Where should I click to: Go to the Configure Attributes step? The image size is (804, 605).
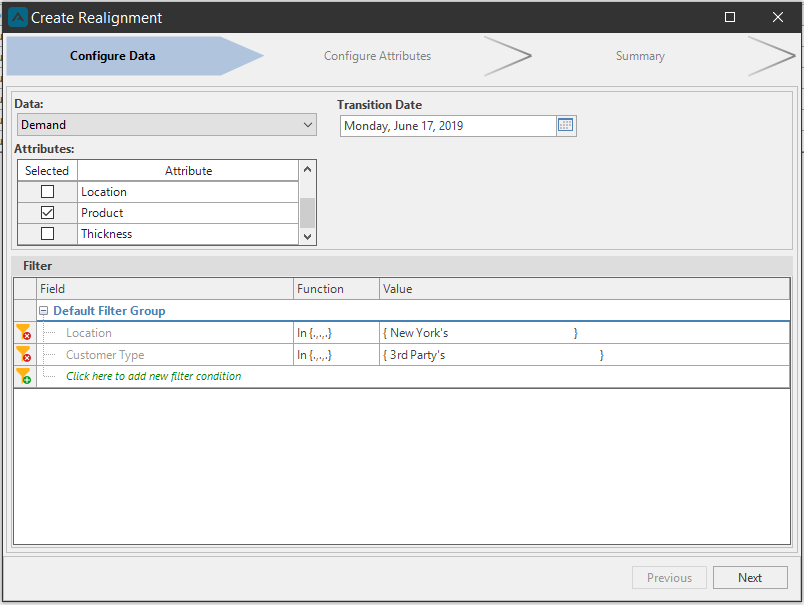click(377, 56)
